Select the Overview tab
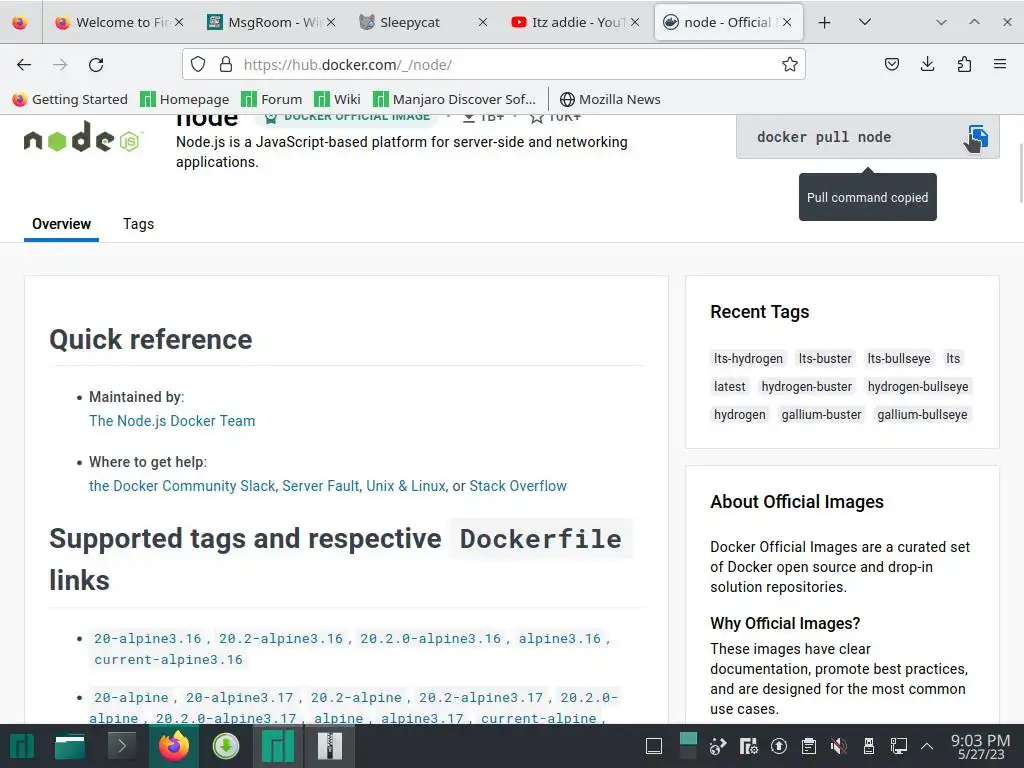Viewport: 1024px width, 768px height. (x=61, y=224)
